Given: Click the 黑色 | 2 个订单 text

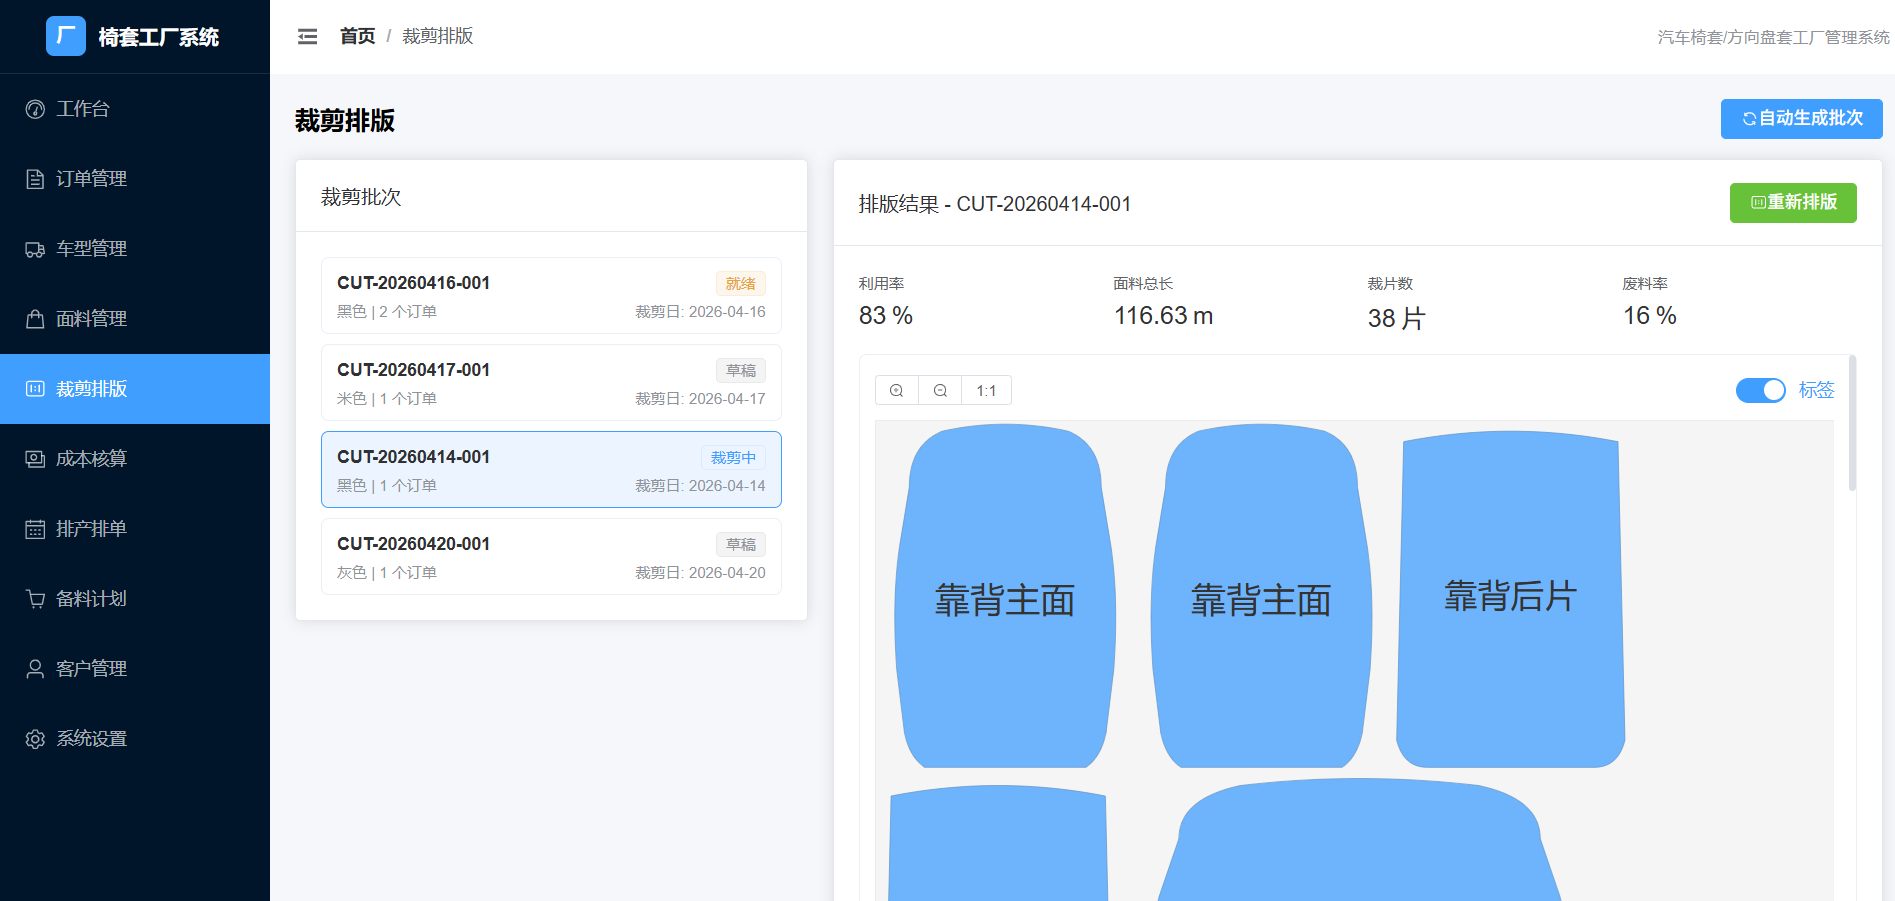Looking at the screenshot, I should click(387, 312).
